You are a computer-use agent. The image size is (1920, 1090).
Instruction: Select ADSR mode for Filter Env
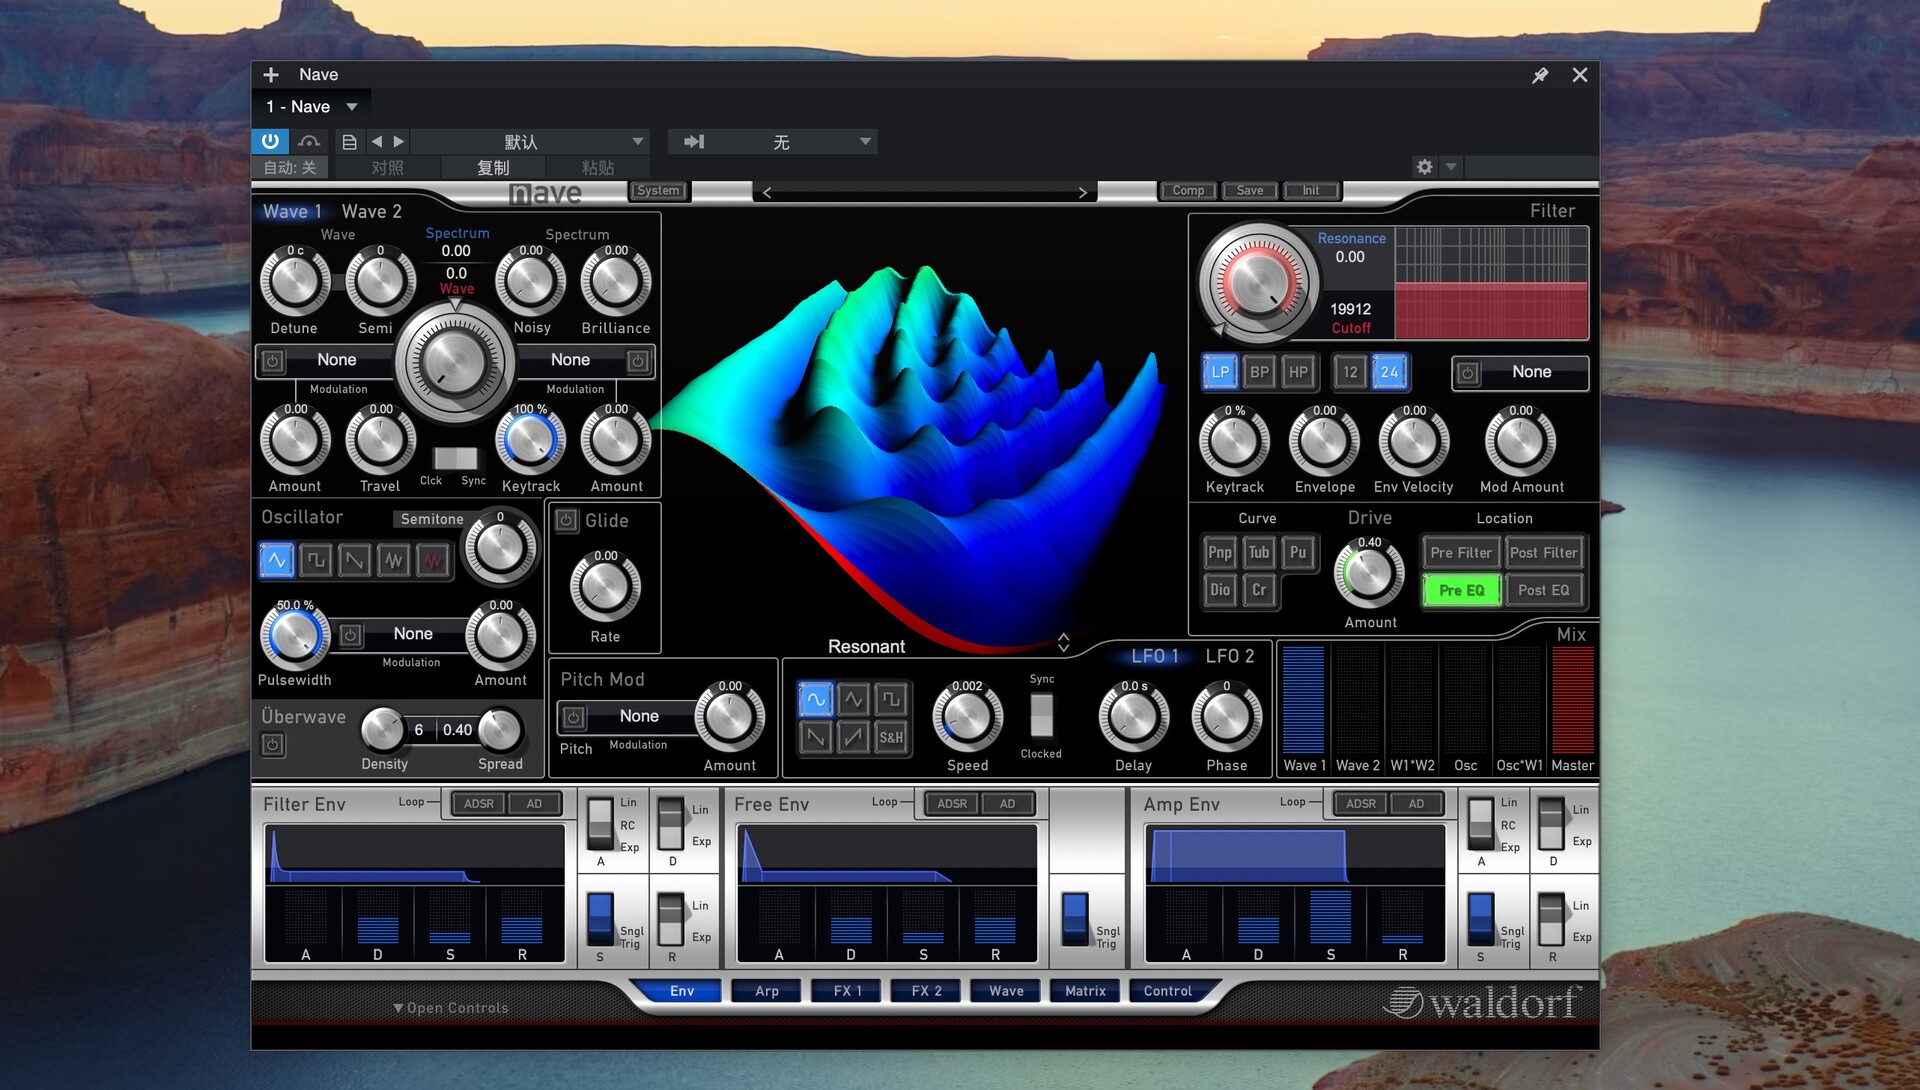[479, 804]
